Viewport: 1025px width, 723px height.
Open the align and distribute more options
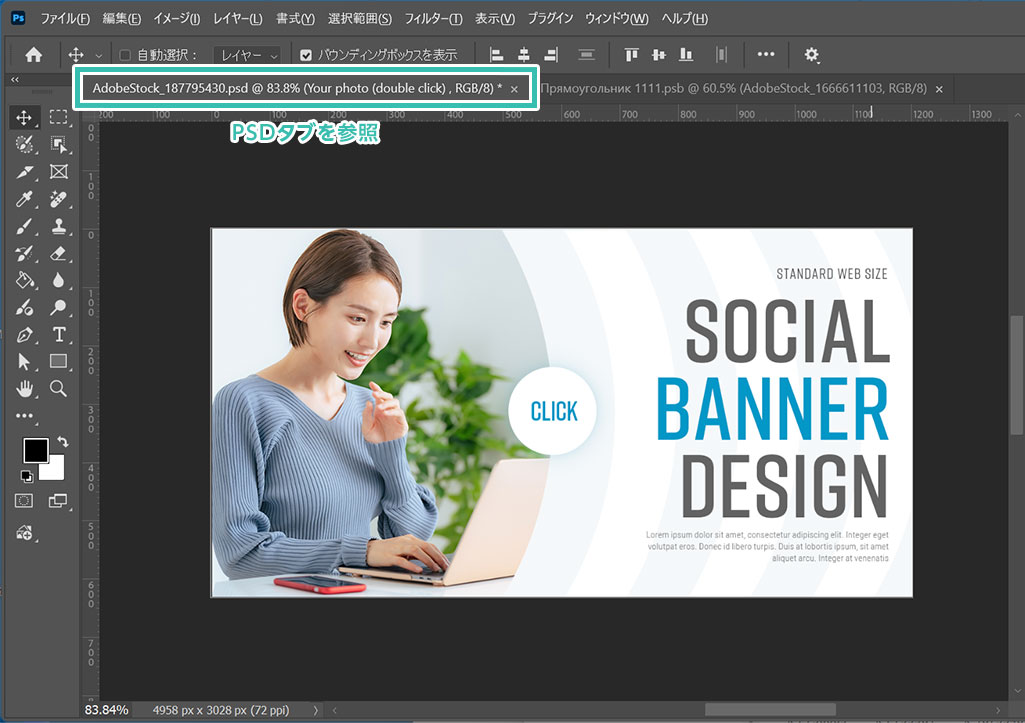[765, 54]
